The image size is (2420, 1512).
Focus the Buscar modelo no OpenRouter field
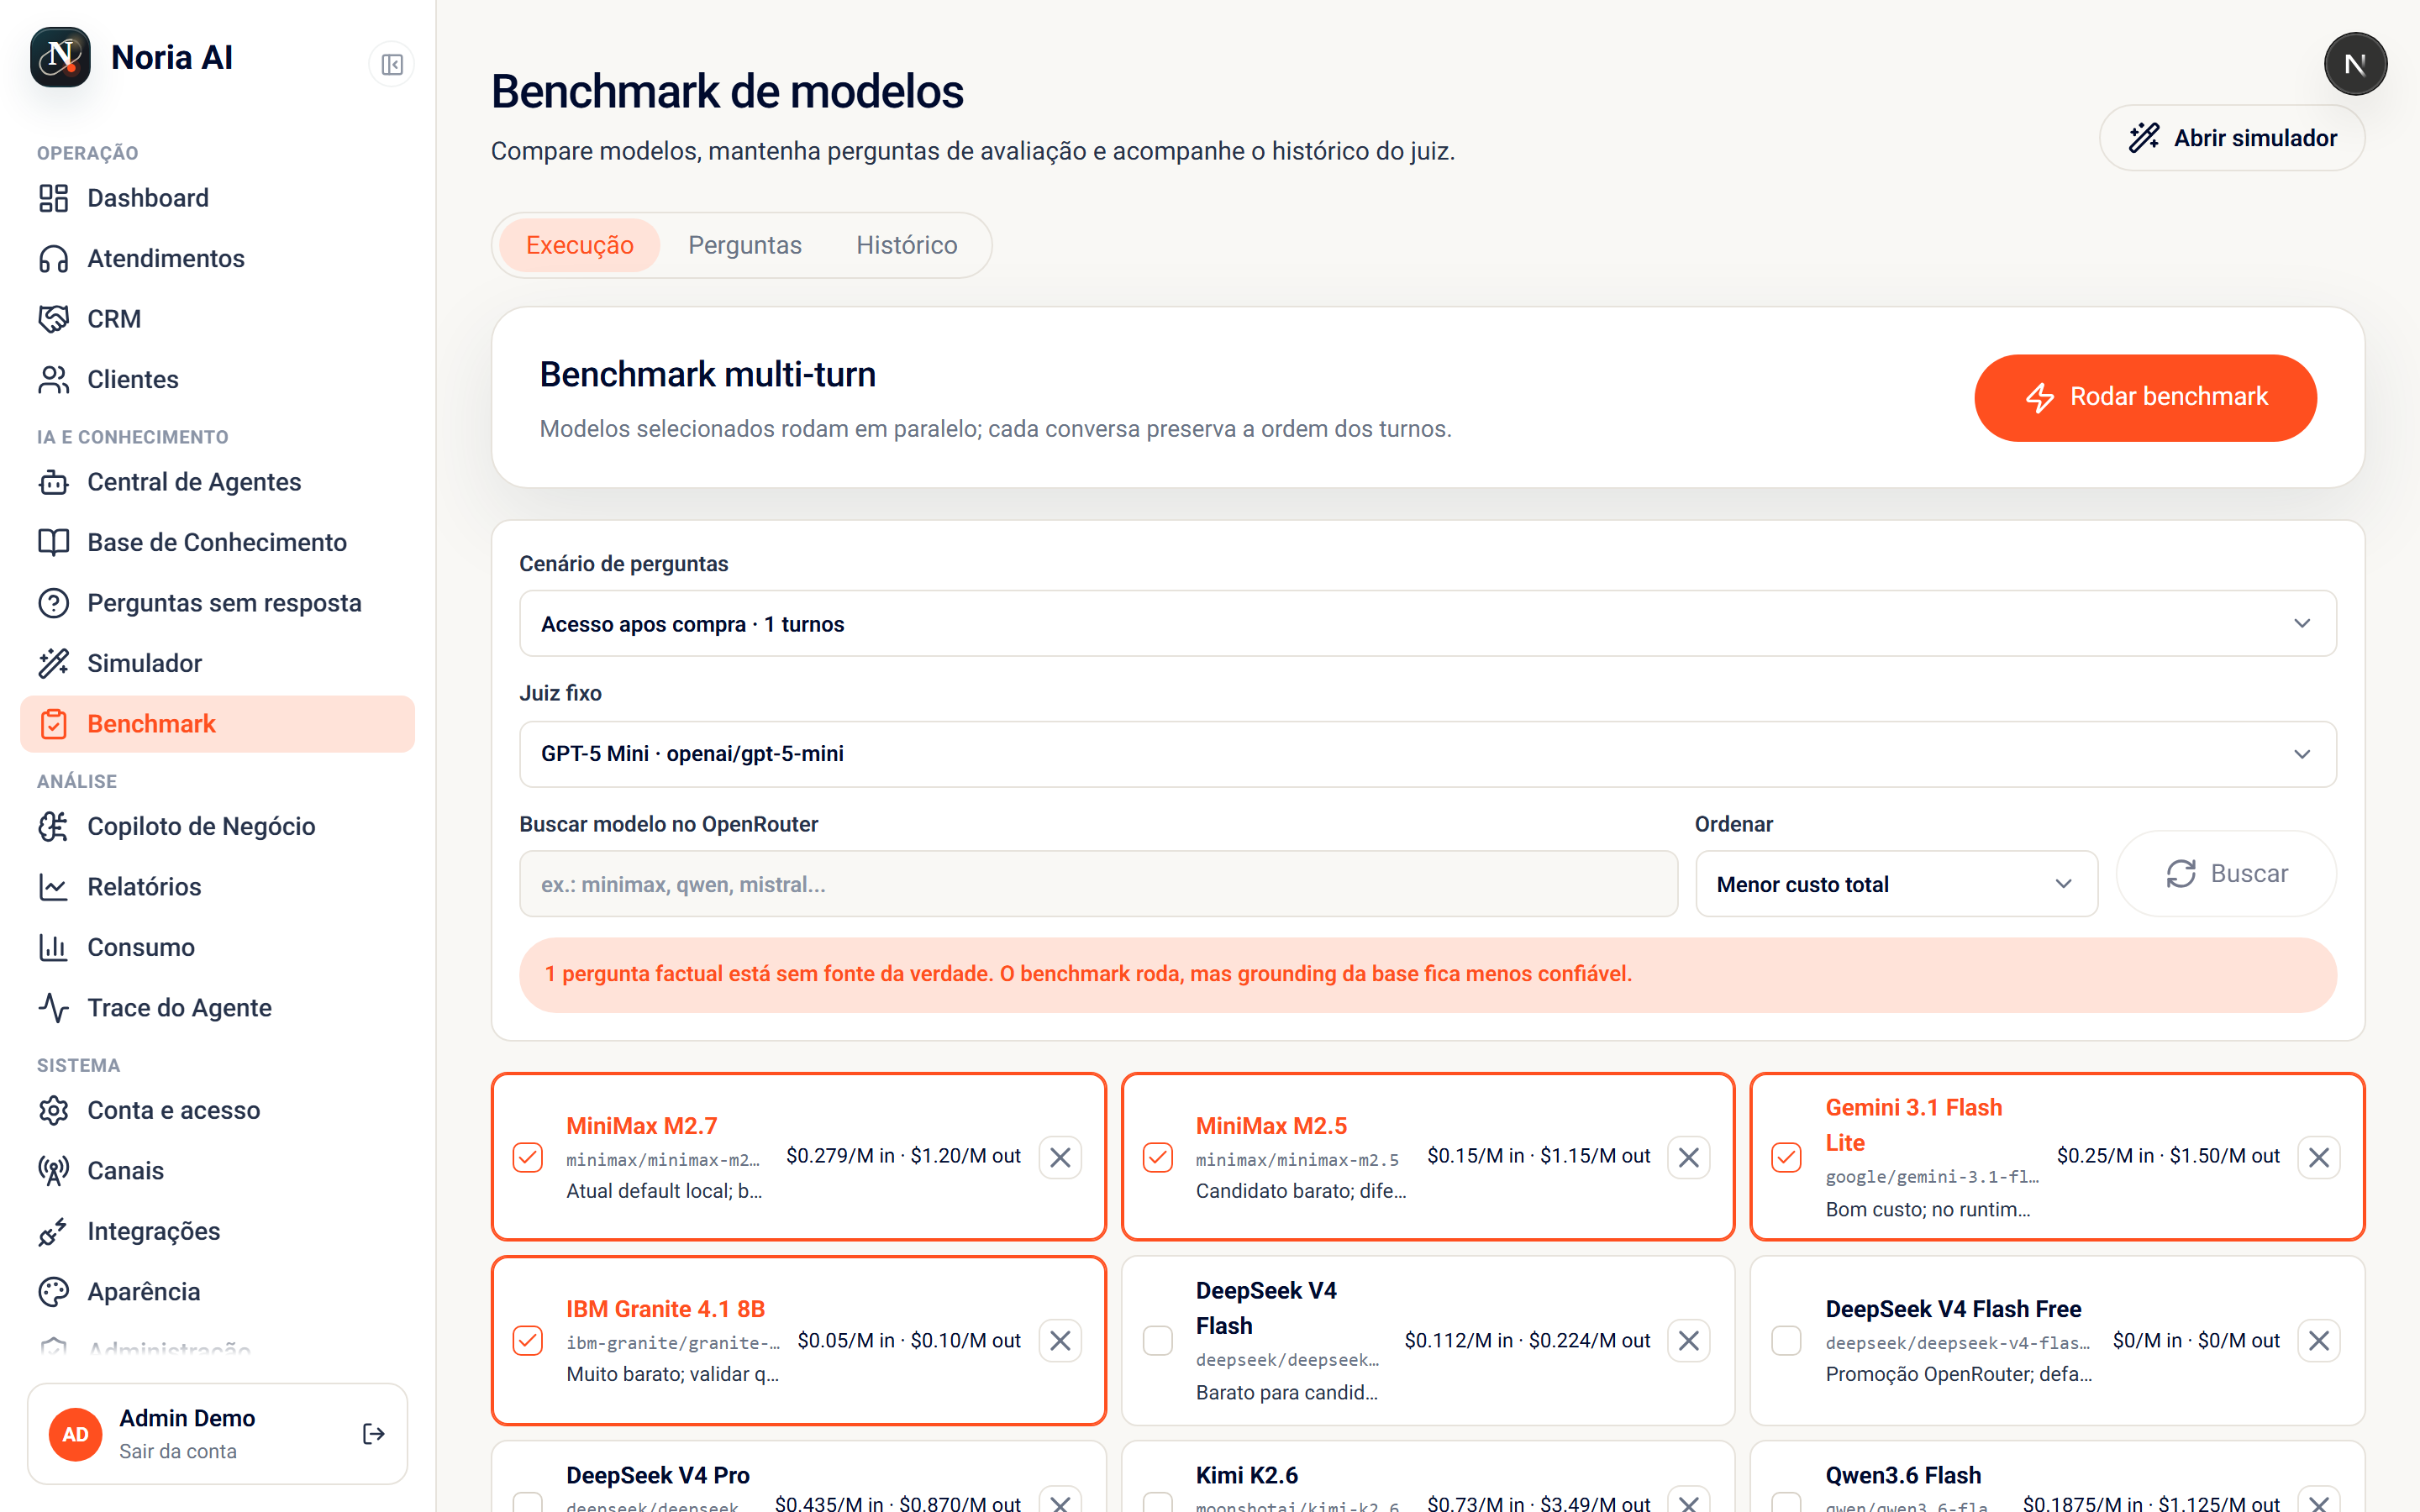click(1098, 884)
